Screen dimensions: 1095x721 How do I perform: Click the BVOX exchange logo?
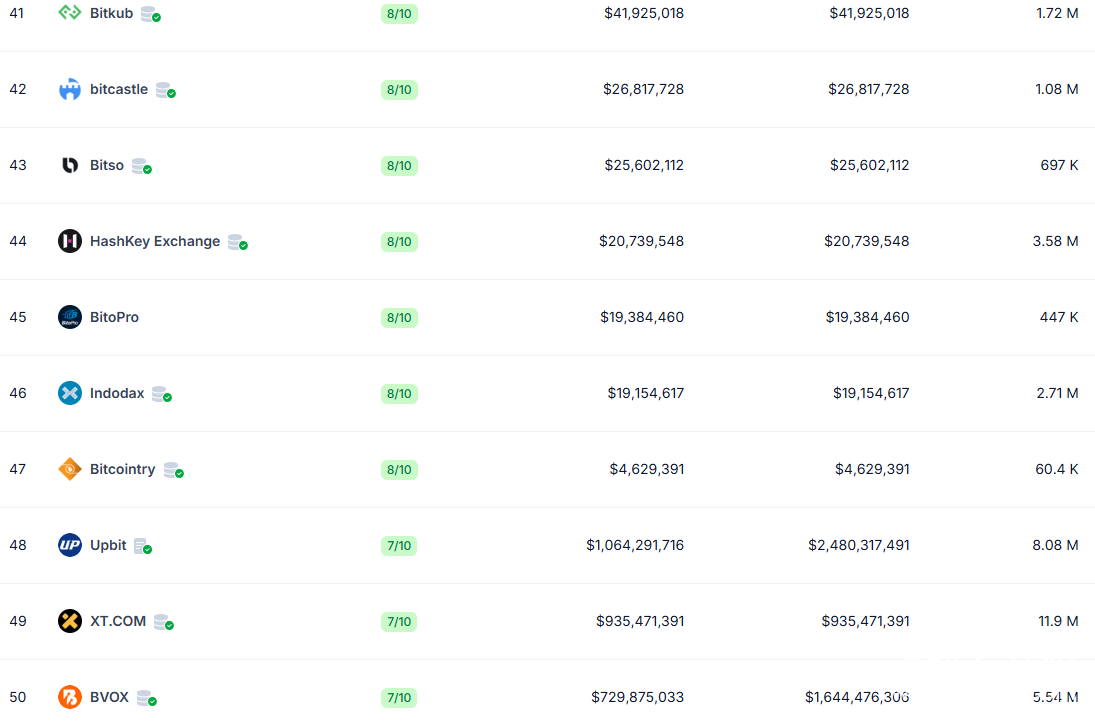point(70,697)
